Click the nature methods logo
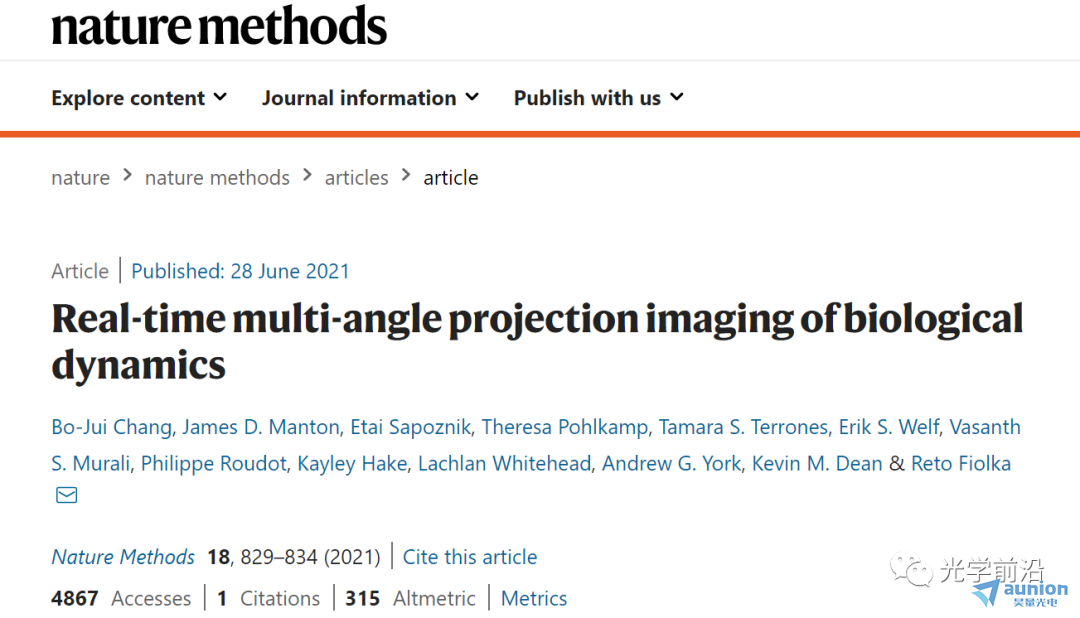The width and height of the screenshot is (1080, 618). coord(219,26)
